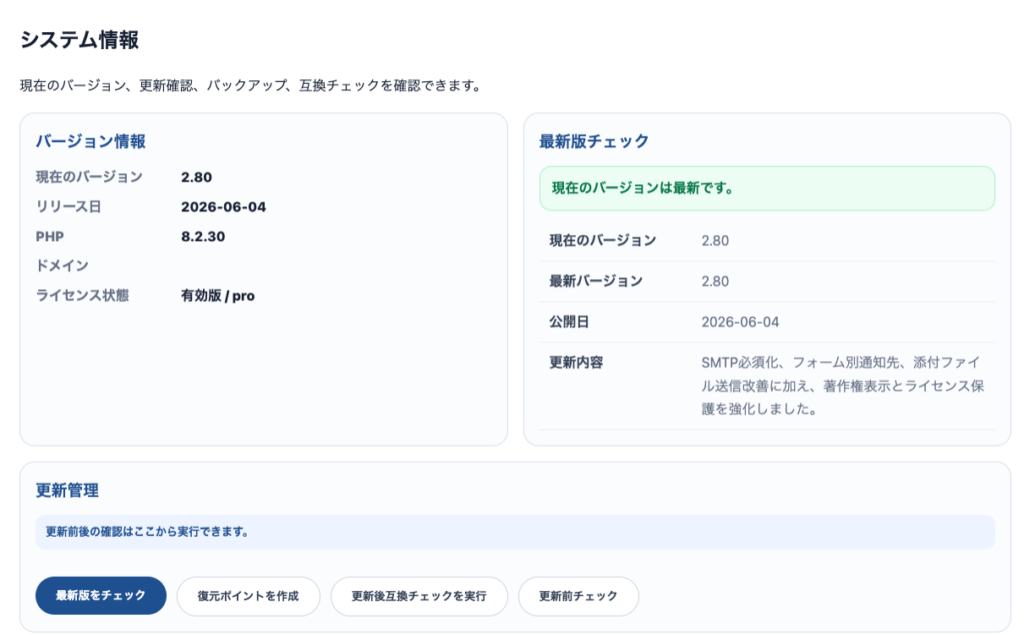Select the 更新内容 row label
Screen dimensions: 1024x635
click(x=575, y=362)
